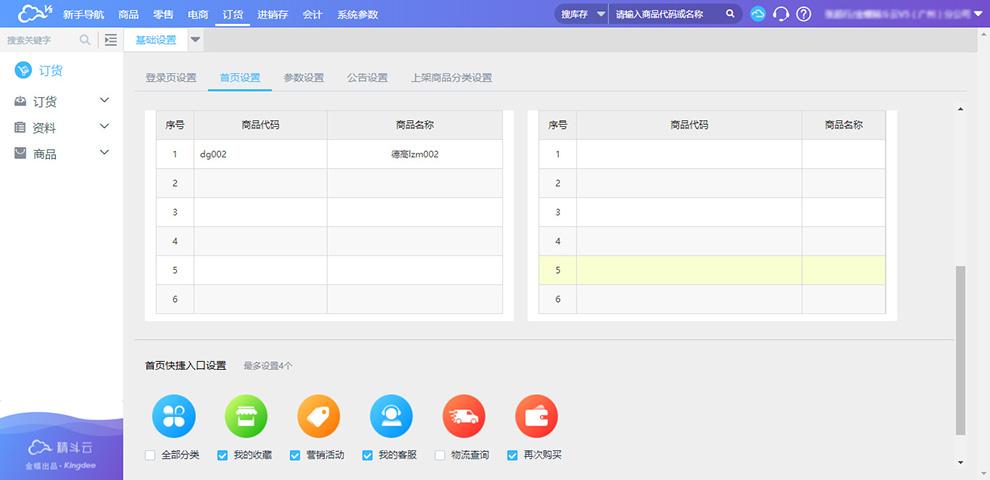Open 商品 in the top menu
Screen dimensions: 990x480
pos(128,14)
